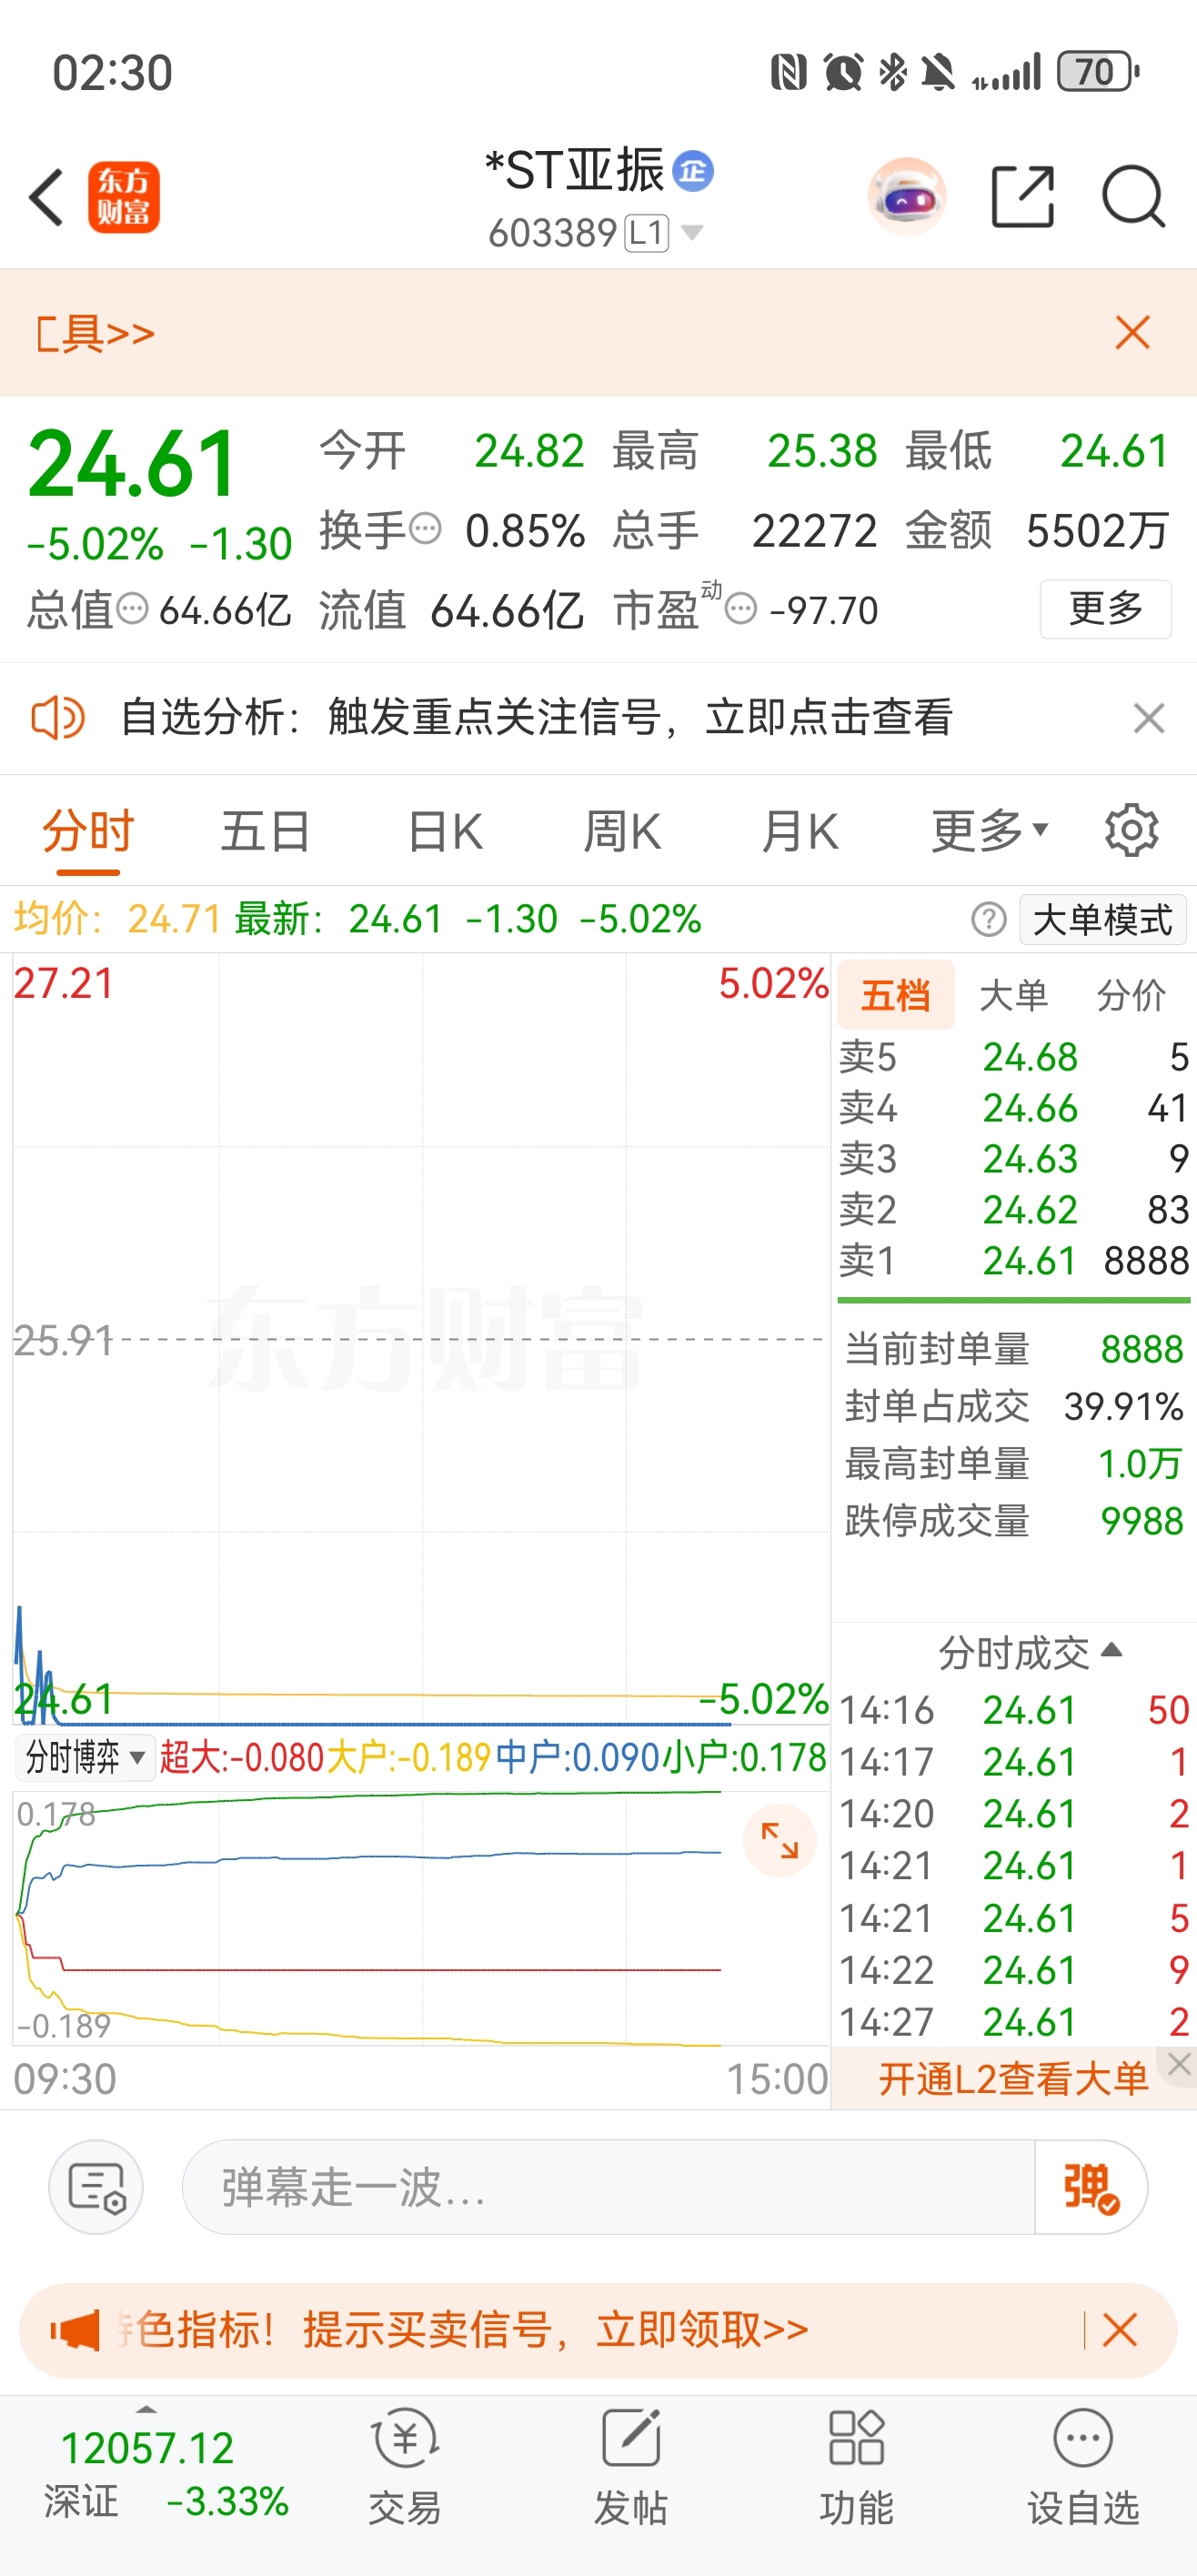
Task: Open the 功能 functions icon
Action: tap(856, 2467)
